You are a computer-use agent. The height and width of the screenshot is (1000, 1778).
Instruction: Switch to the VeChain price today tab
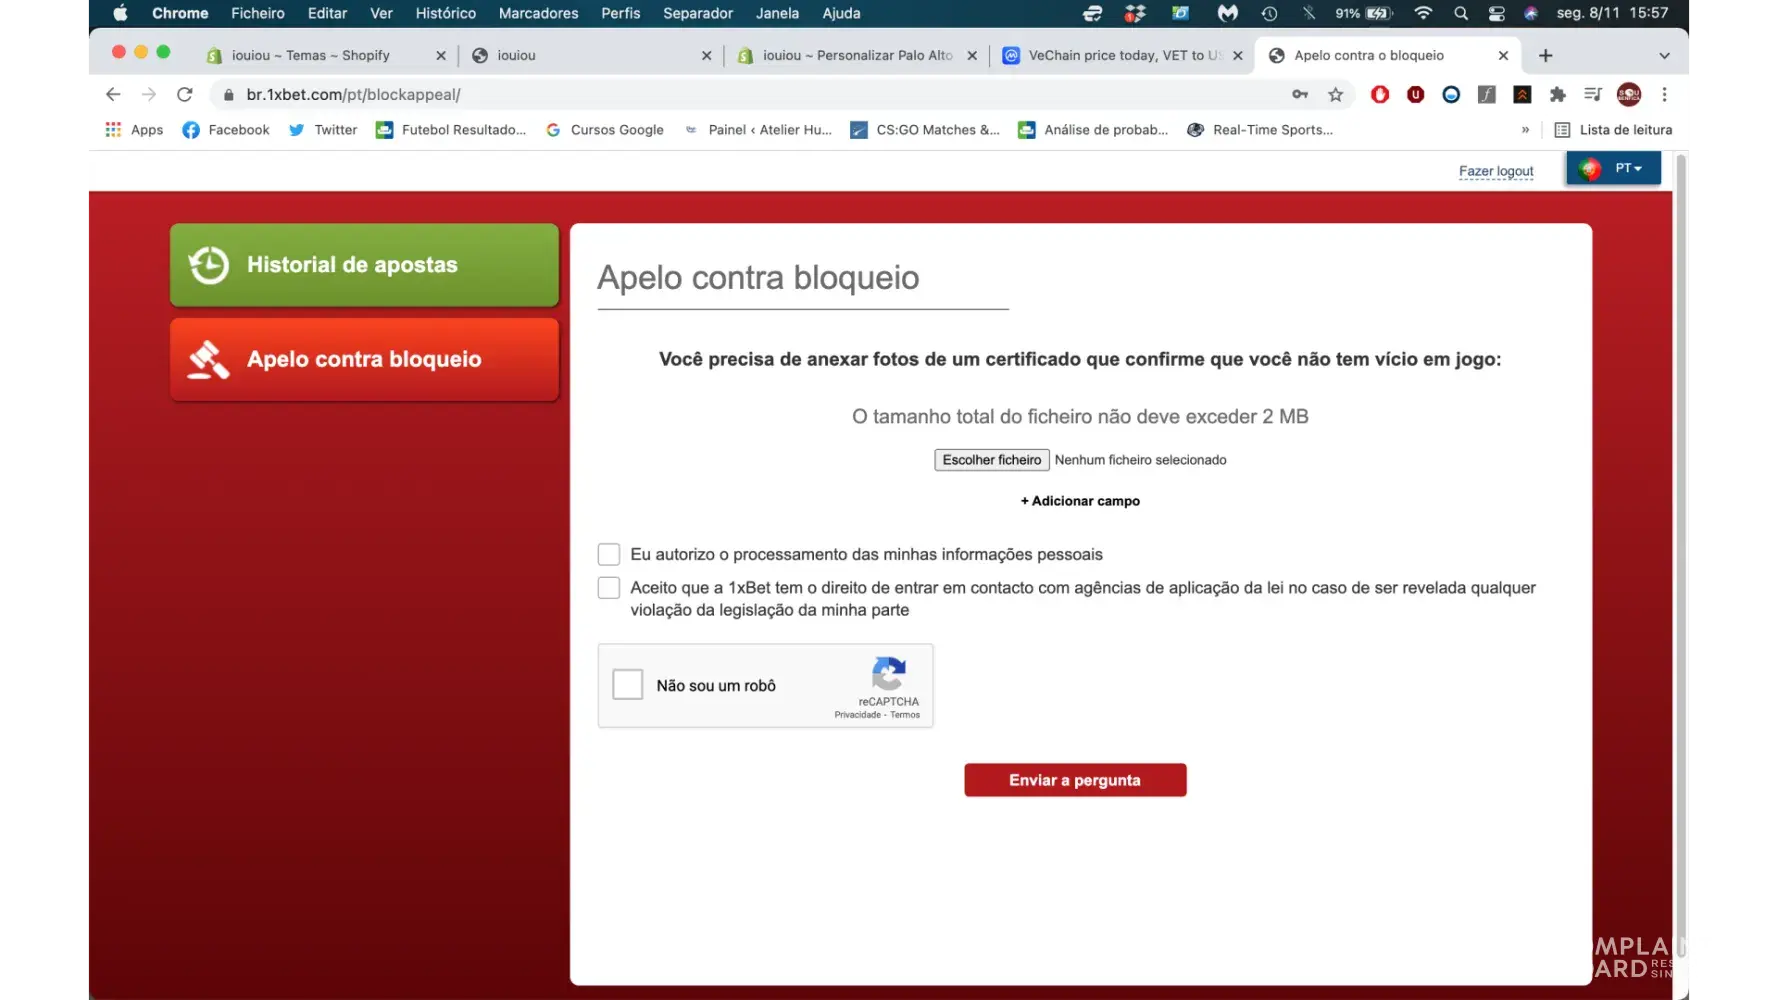point(1122,55)
